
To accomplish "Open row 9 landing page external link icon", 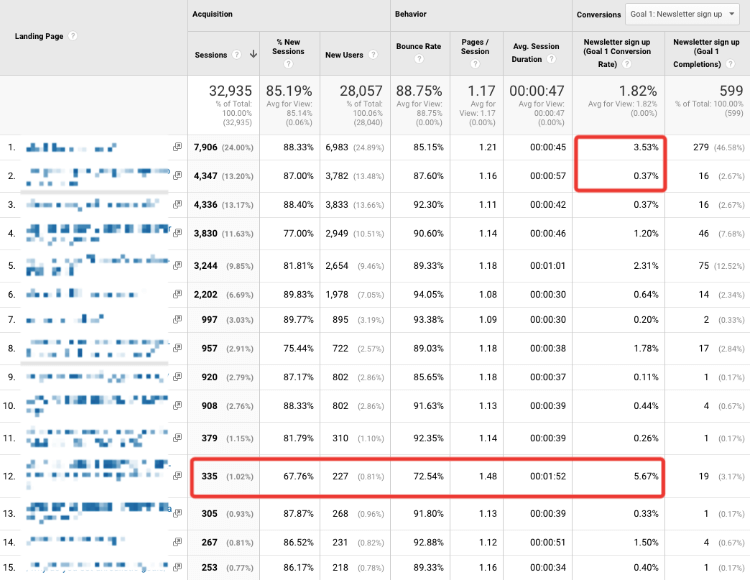I will click(x=177, y=377).
